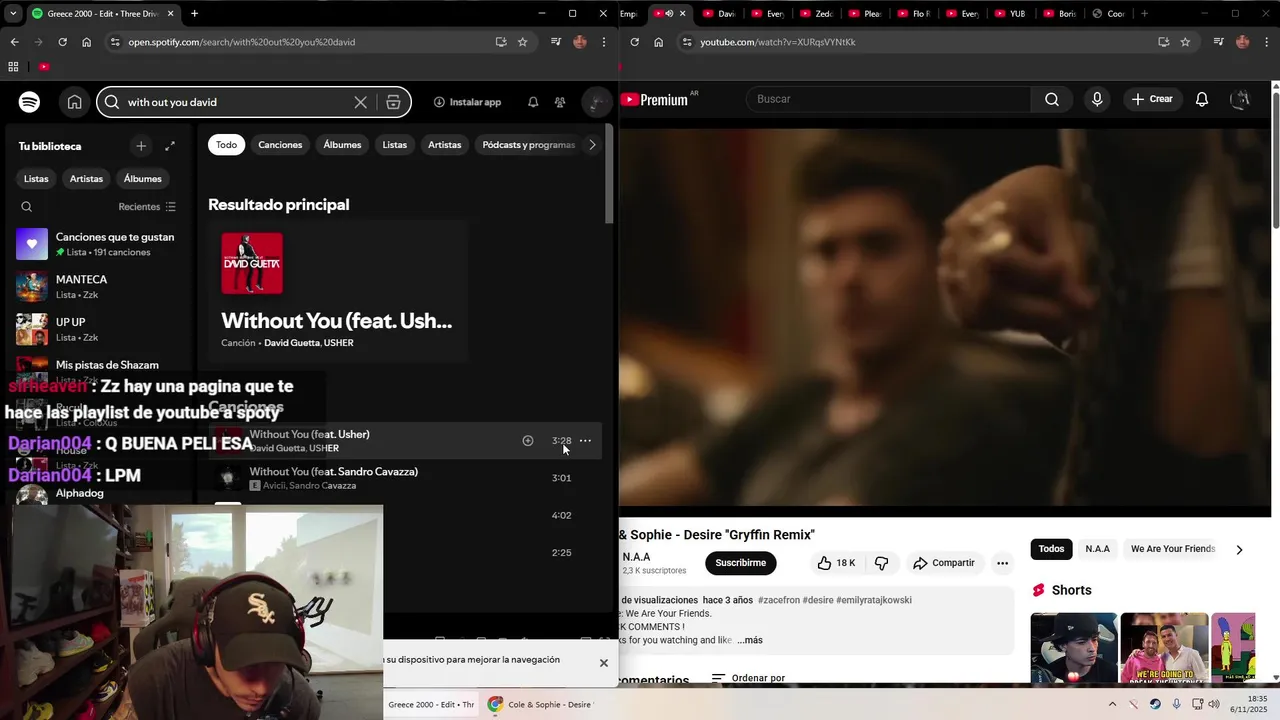
Task: Switch to Boris browser tab
Action: pos(1059,14)
